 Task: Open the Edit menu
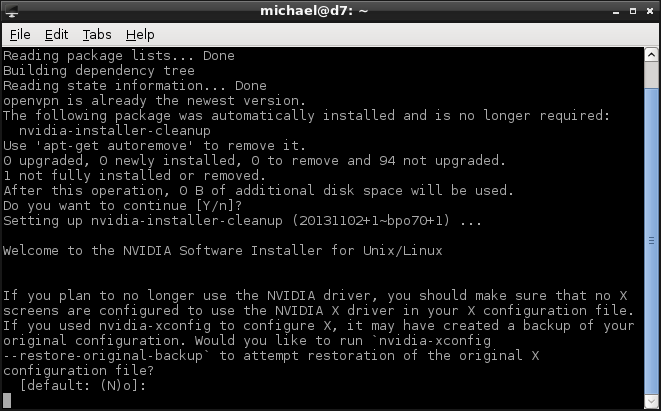[56, 35]
